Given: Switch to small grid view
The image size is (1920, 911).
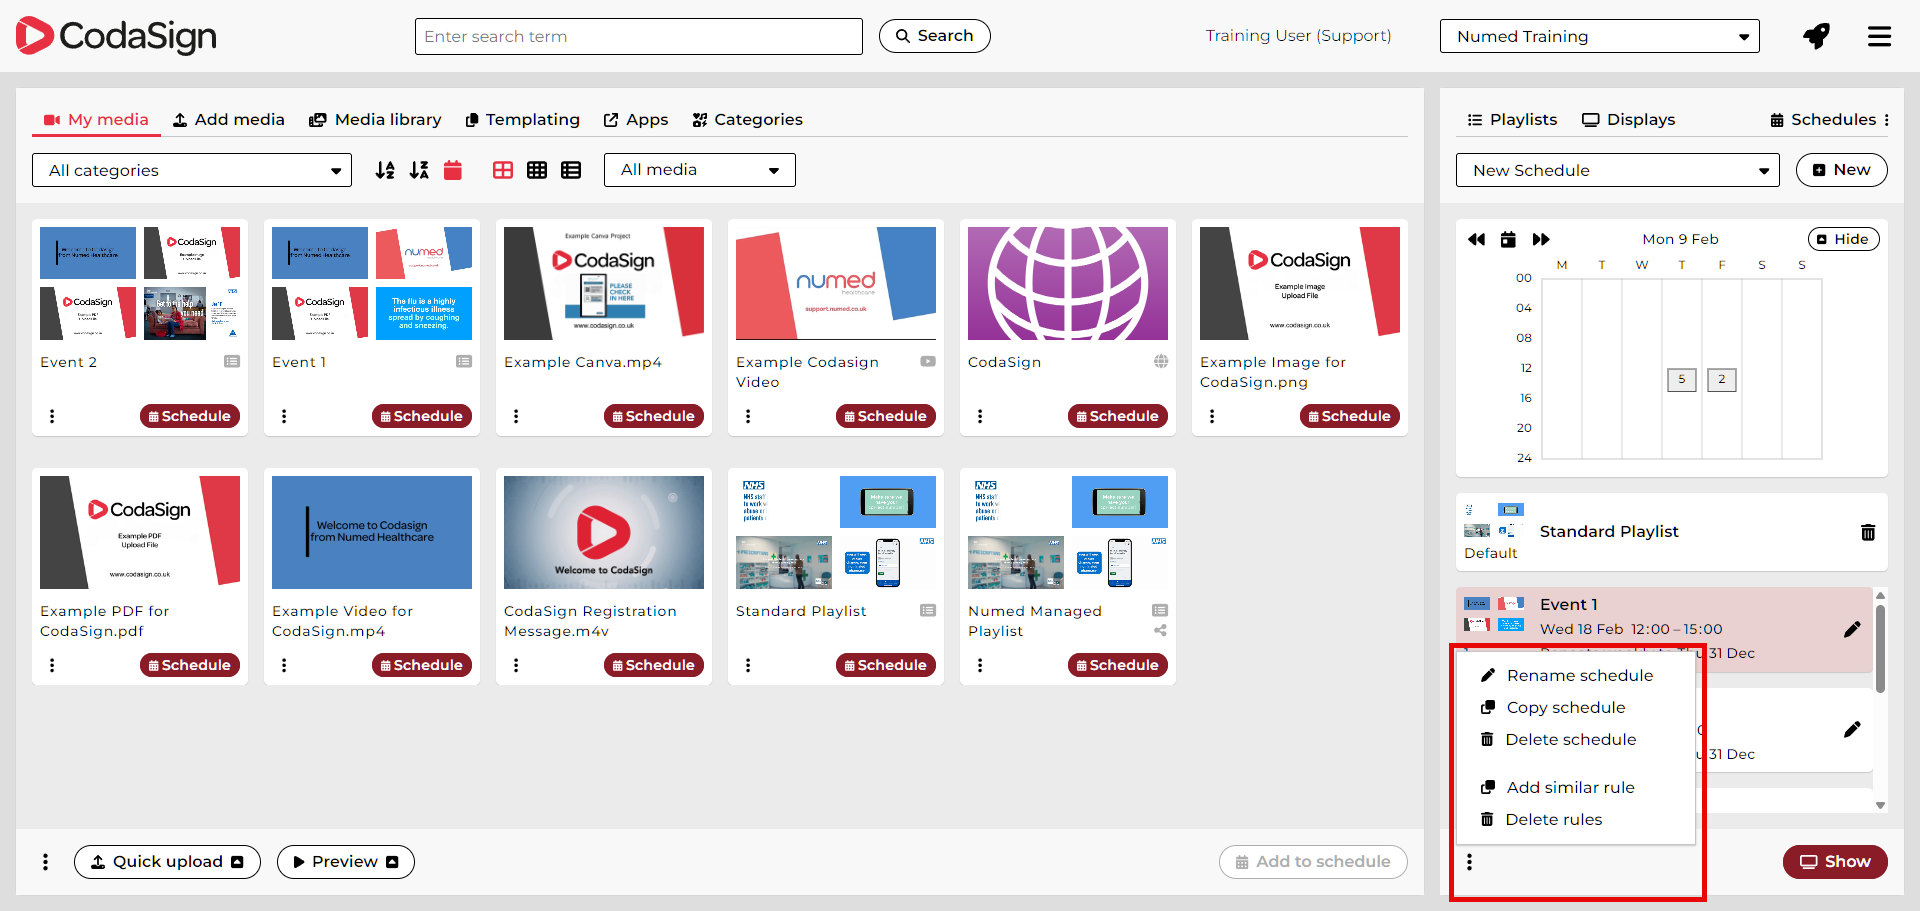Looking at the screenshot, I should (x=537, y=170).
